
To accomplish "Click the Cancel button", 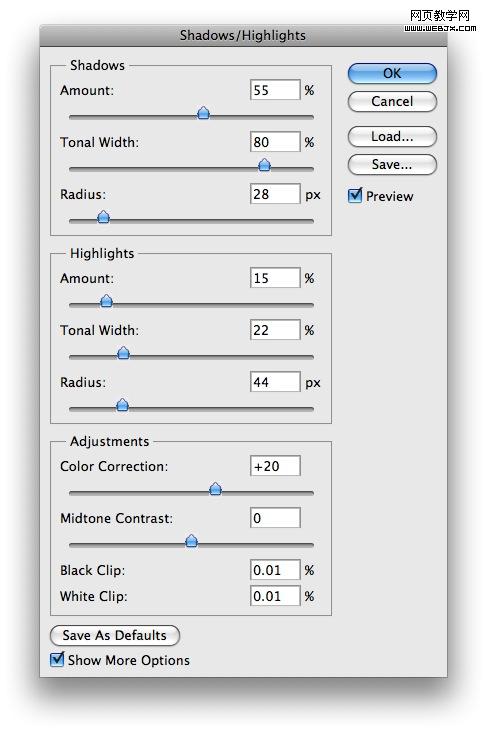I will 392,101.
